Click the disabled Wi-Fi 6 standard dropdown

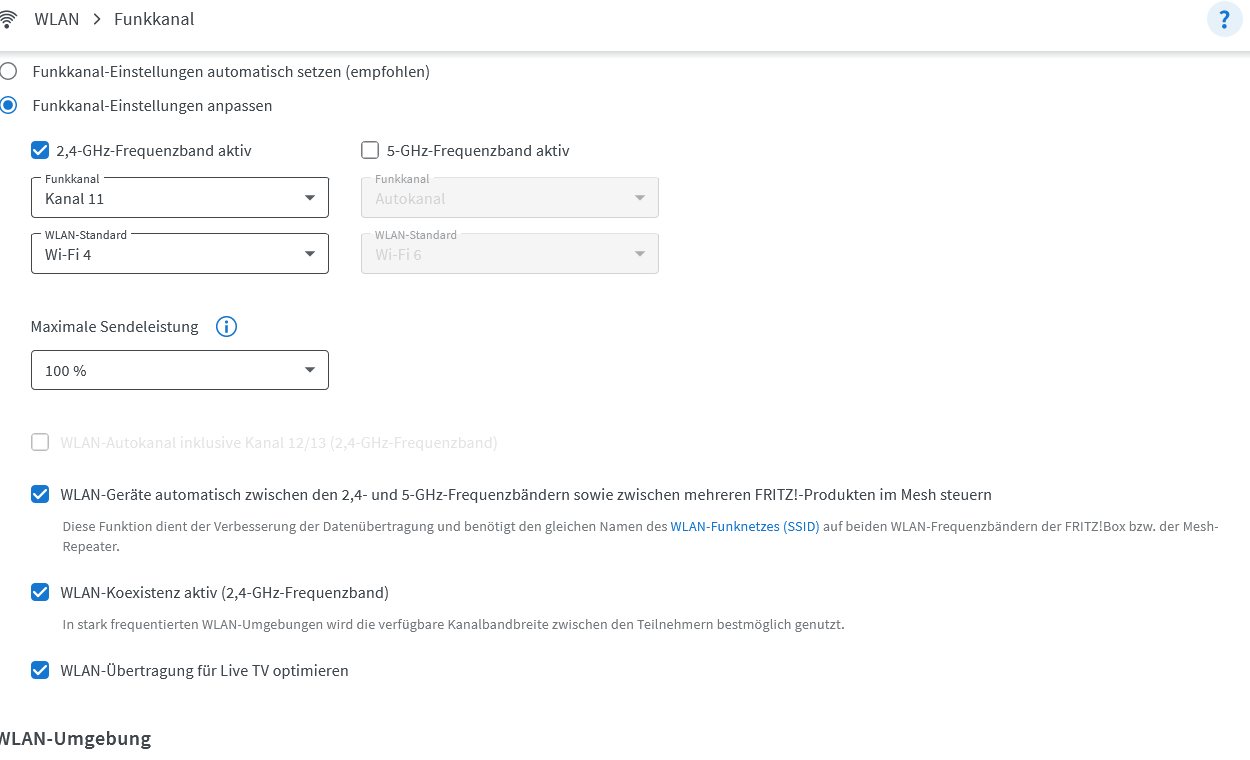tap(510, 254)
